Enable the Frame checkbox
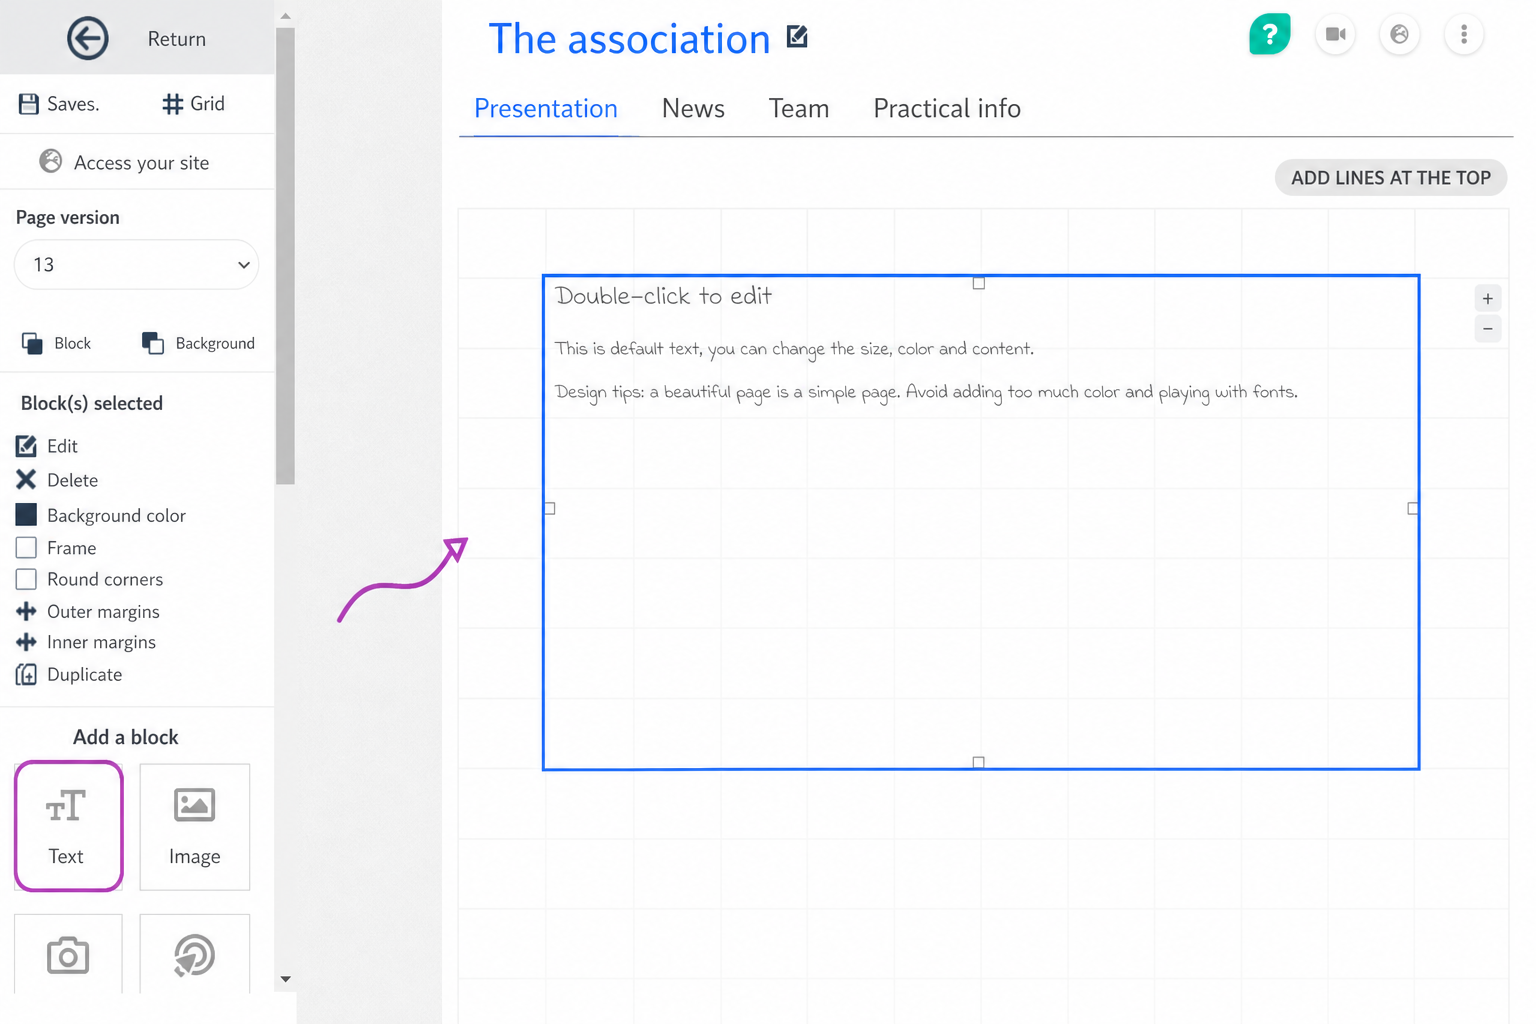1536x1024 pixels. point(27,548)
